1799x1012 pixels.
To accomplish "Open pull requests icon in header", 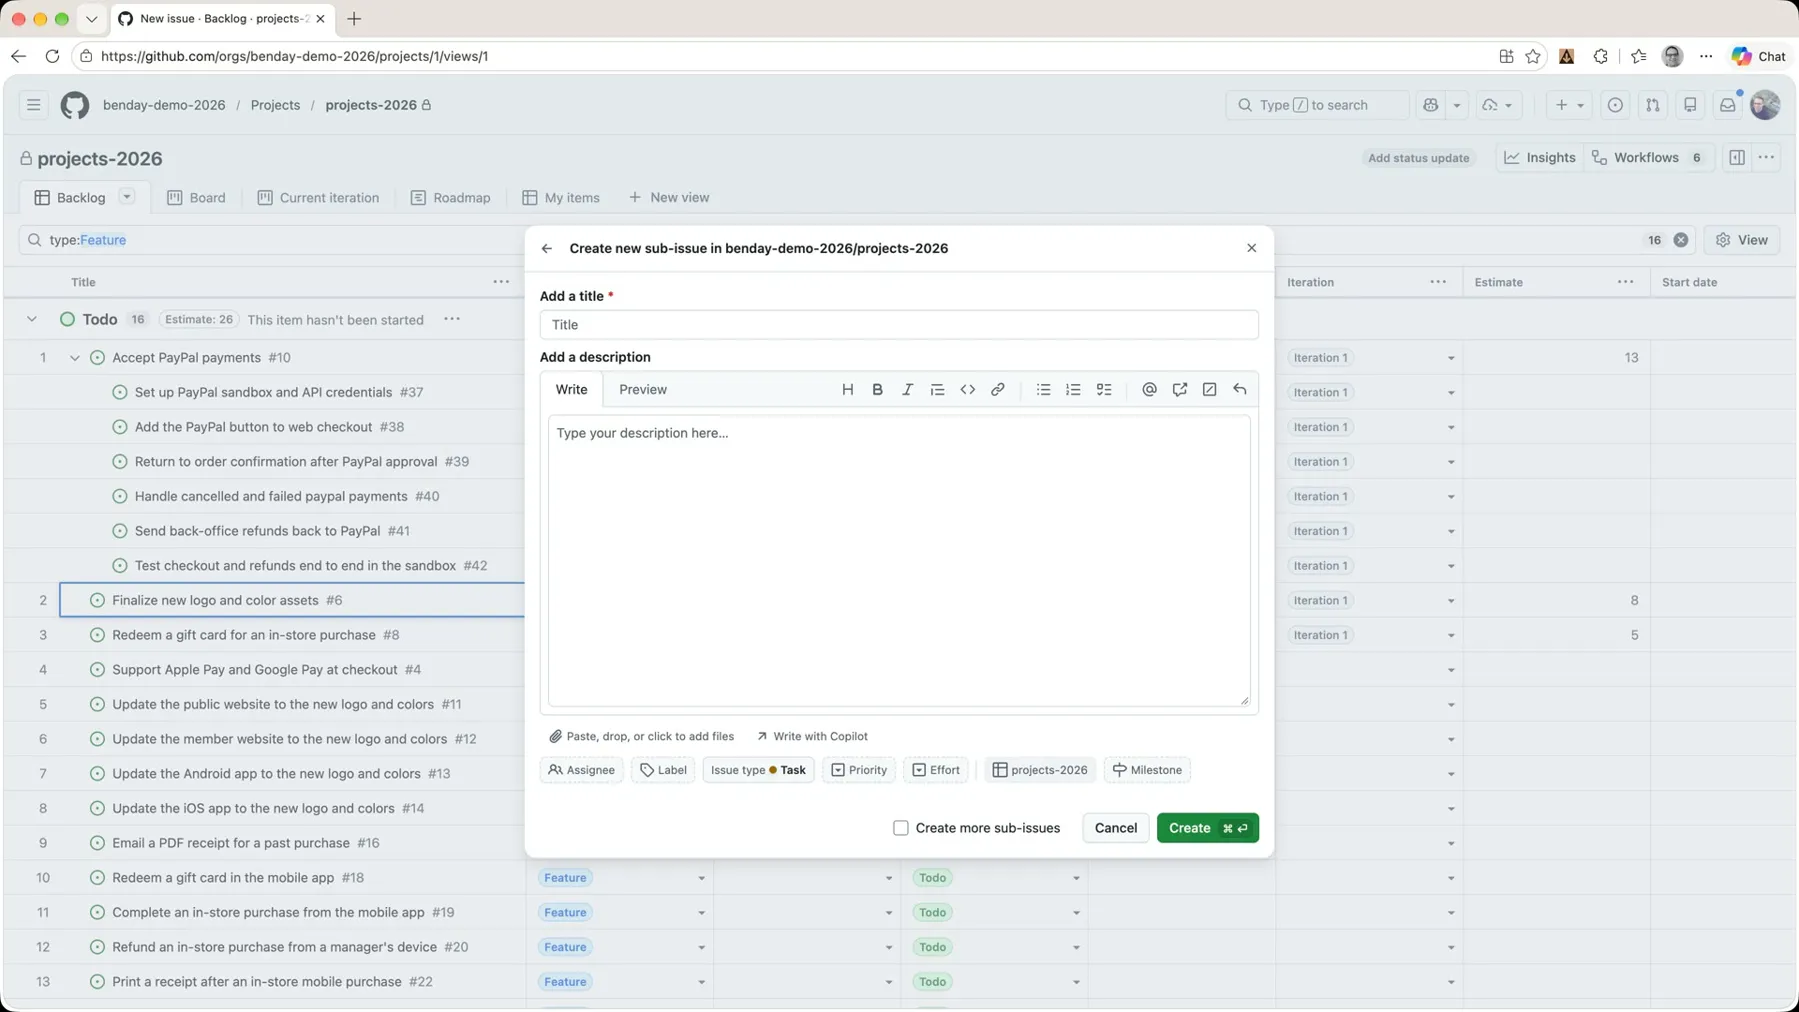I will [x=1652, y=105].
